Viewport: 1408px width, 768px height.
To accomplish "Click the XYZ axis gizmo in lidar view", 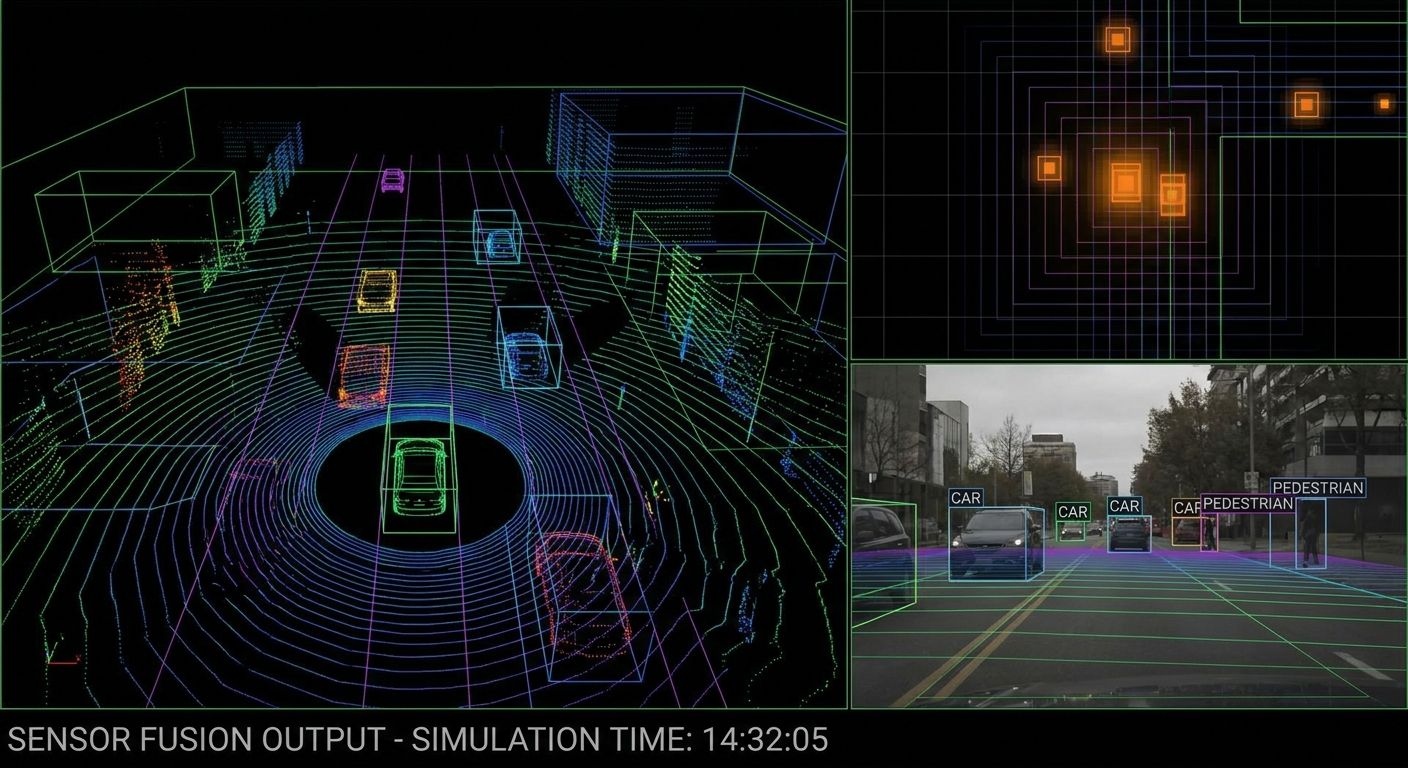I will point(62,649).
